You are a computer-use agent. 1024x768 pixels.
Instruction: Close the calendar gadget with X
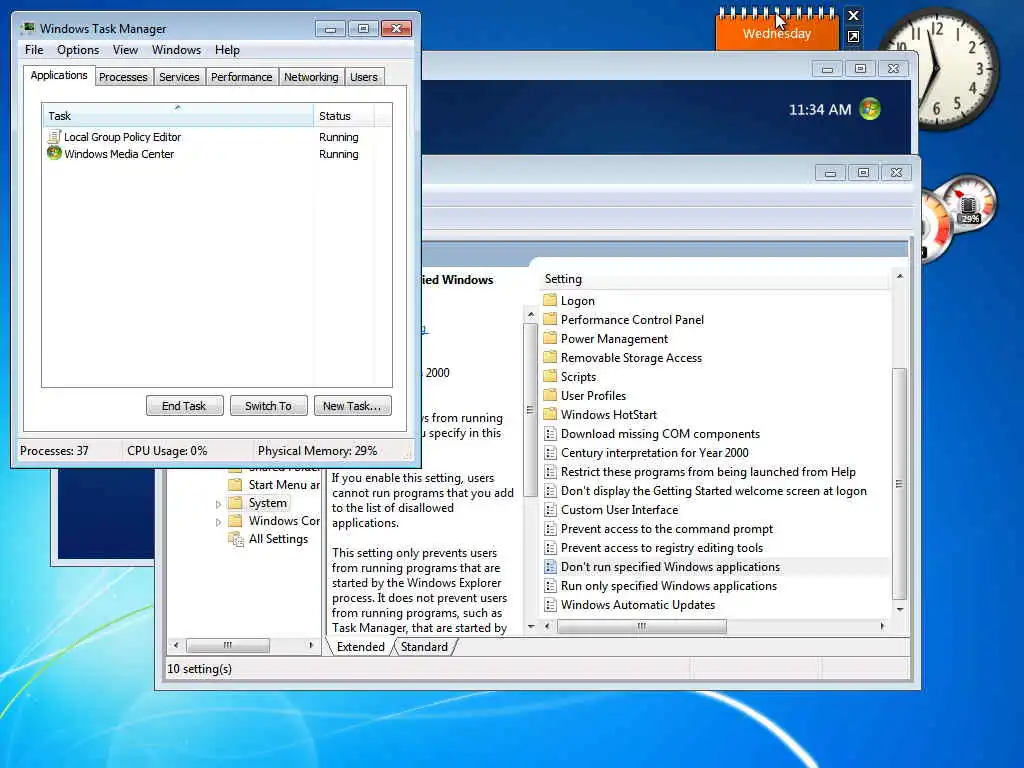[x=853, y=15]
